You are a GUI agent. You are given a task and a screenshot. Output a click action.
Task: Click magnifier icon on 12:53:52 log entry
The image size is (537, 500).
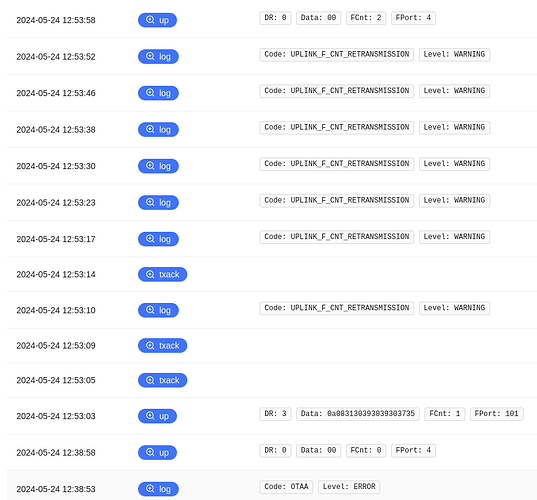coord(150,56)
